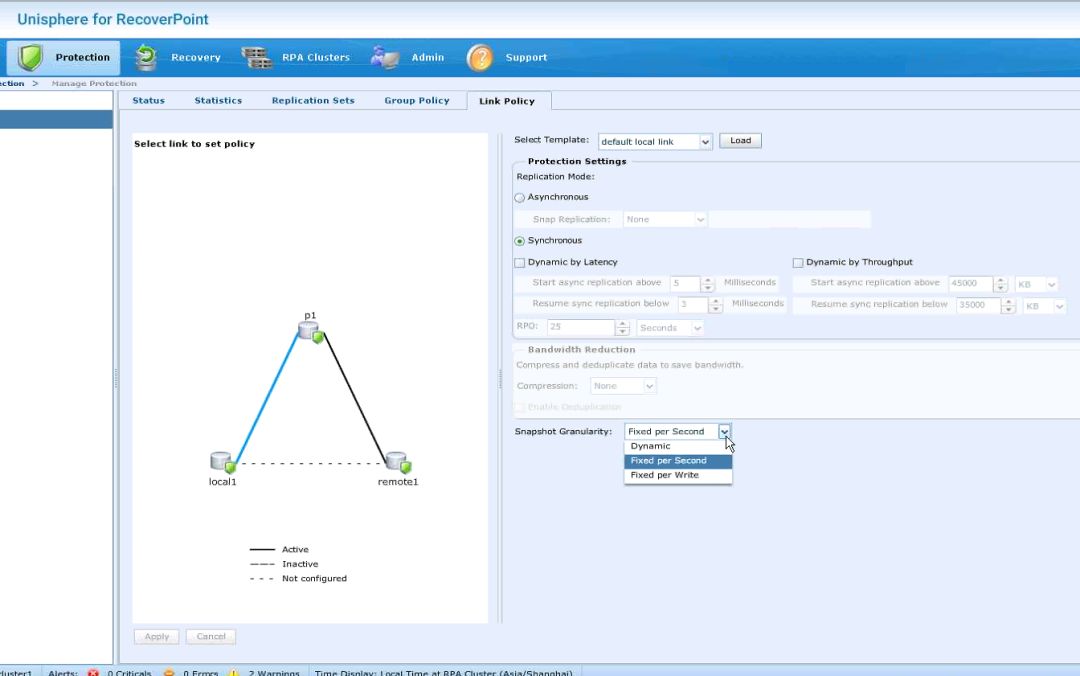Select the p1 production copy node
The height and width of the screenshot is (676, 1080).
point(311,329)
